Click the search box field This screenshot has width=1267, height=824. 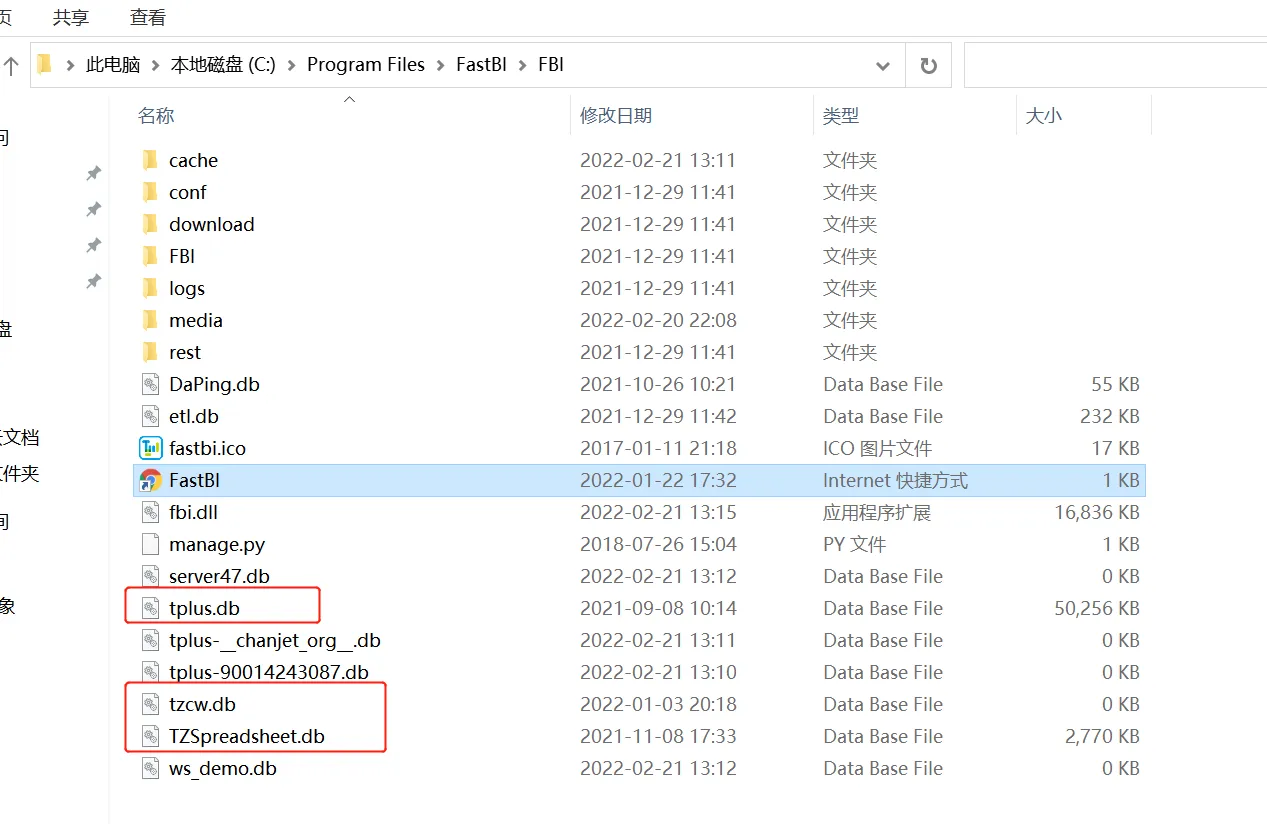1115,65
